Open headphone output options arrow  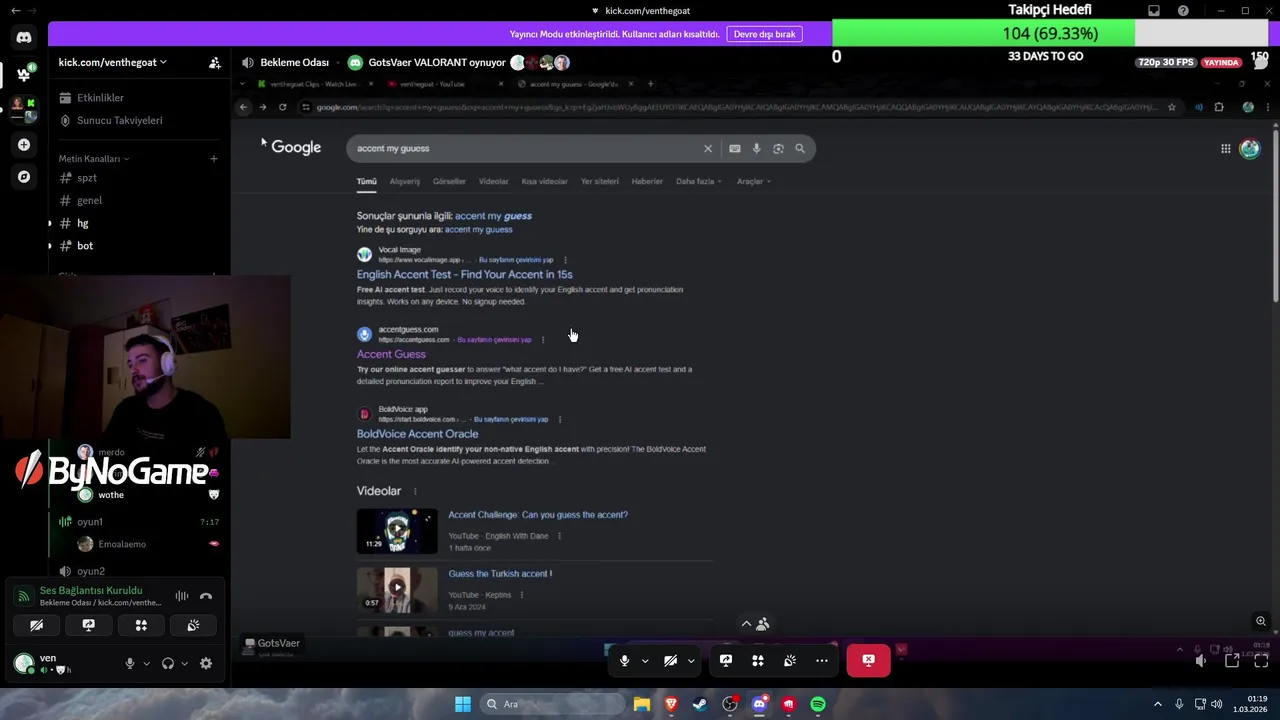coord(185,663)
